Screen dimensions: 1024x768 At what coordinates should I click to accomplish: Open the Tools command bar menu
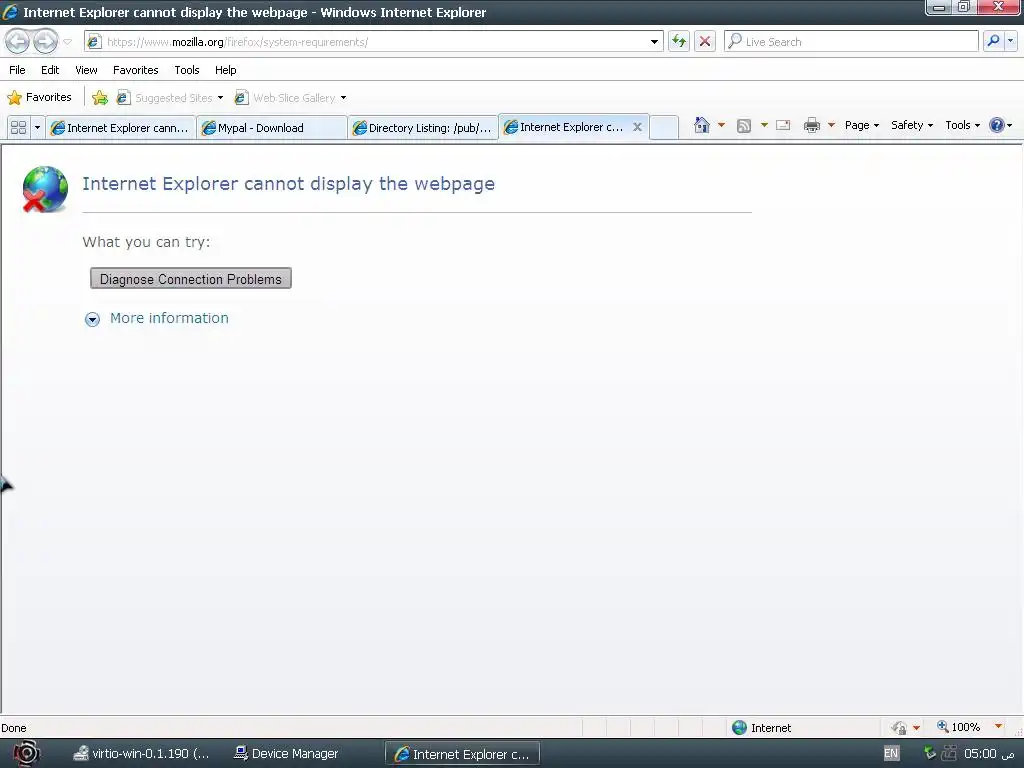click(963, 125)
